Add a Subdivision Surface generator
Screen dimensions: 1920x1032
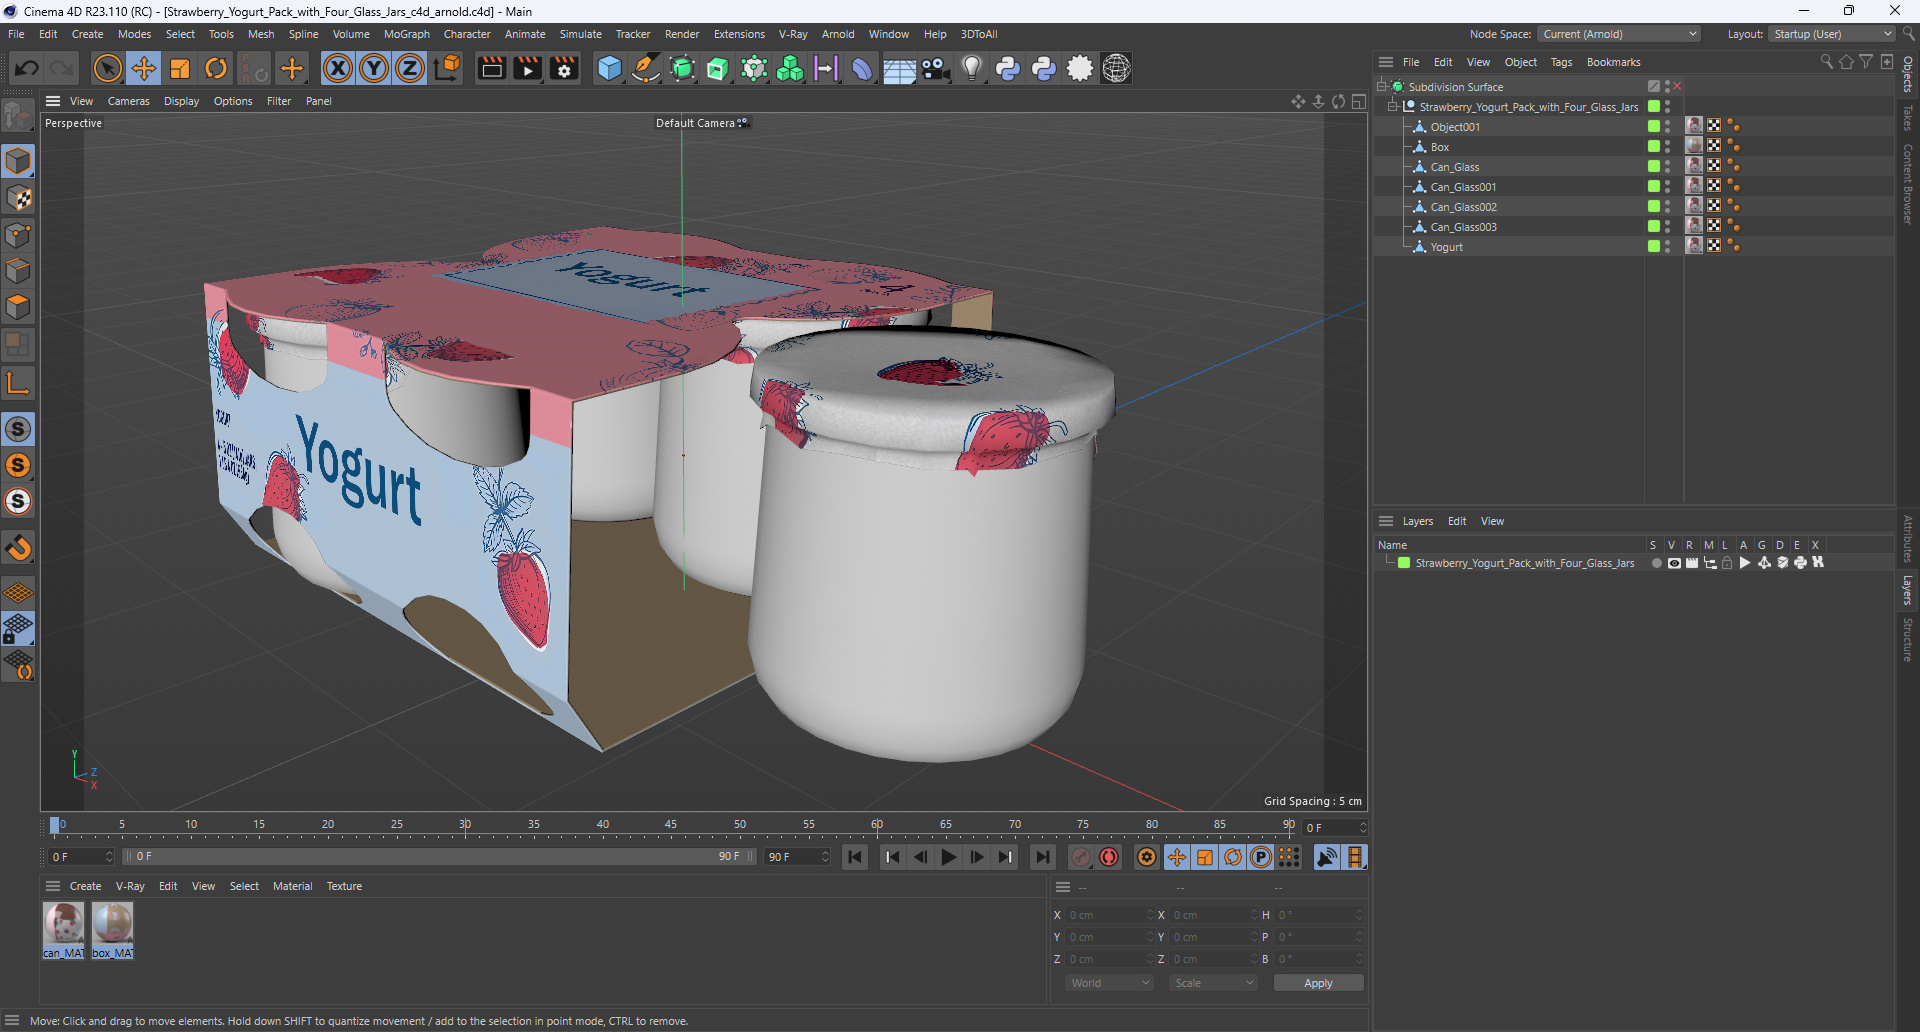pos(682,68)
